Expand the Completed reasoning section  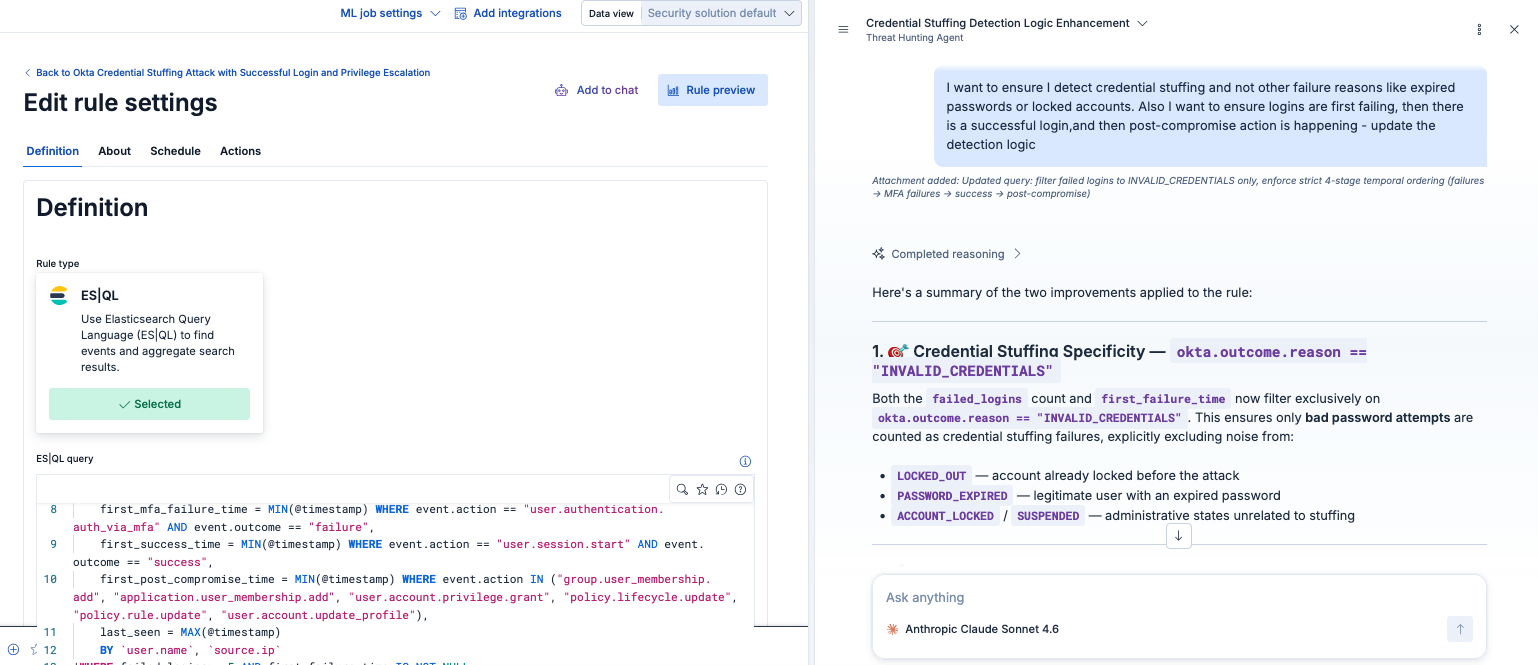947,254
